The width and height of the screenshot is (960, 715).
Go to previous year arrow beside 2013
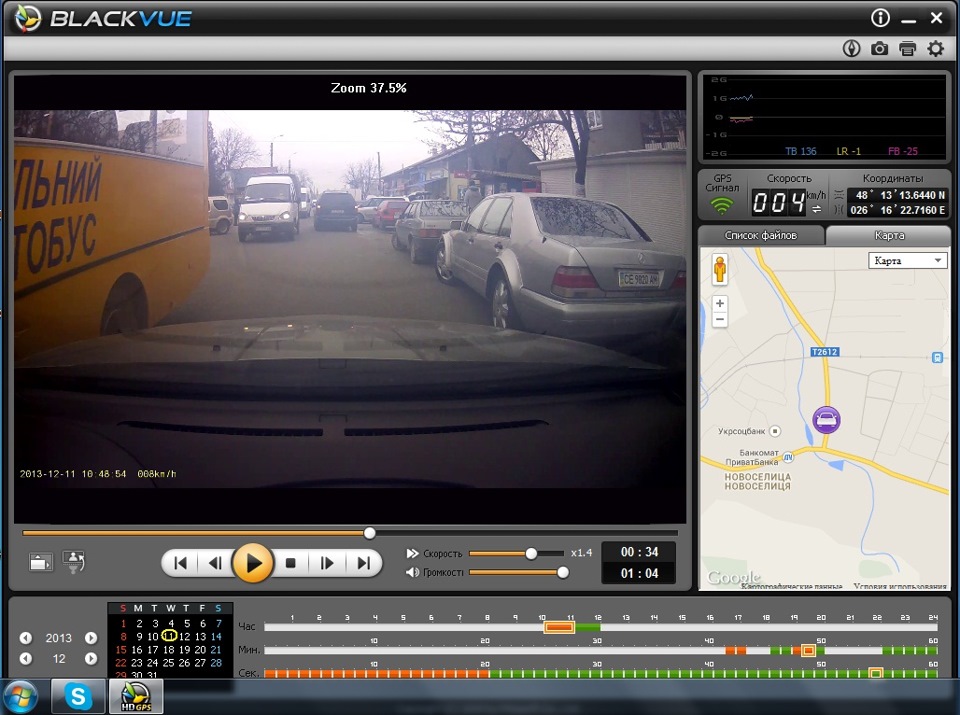(x=26, y=638)
